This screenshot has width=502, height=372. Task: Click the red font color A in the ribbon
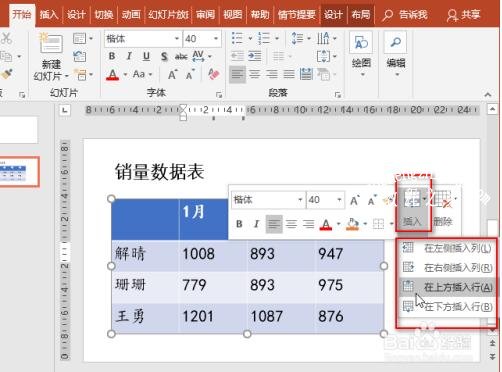coord(112,74)
